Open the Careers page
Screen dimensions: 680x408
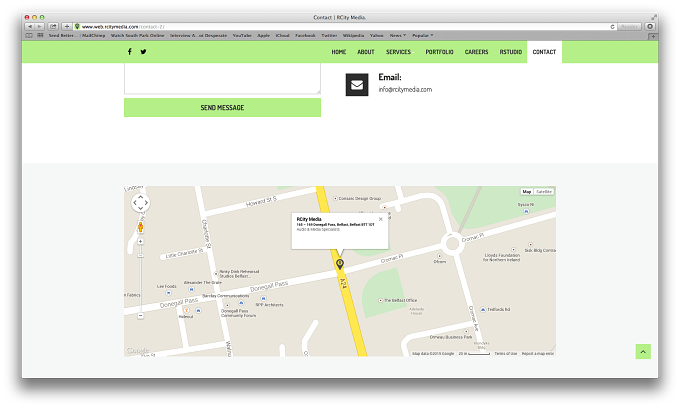coord(477,52)
